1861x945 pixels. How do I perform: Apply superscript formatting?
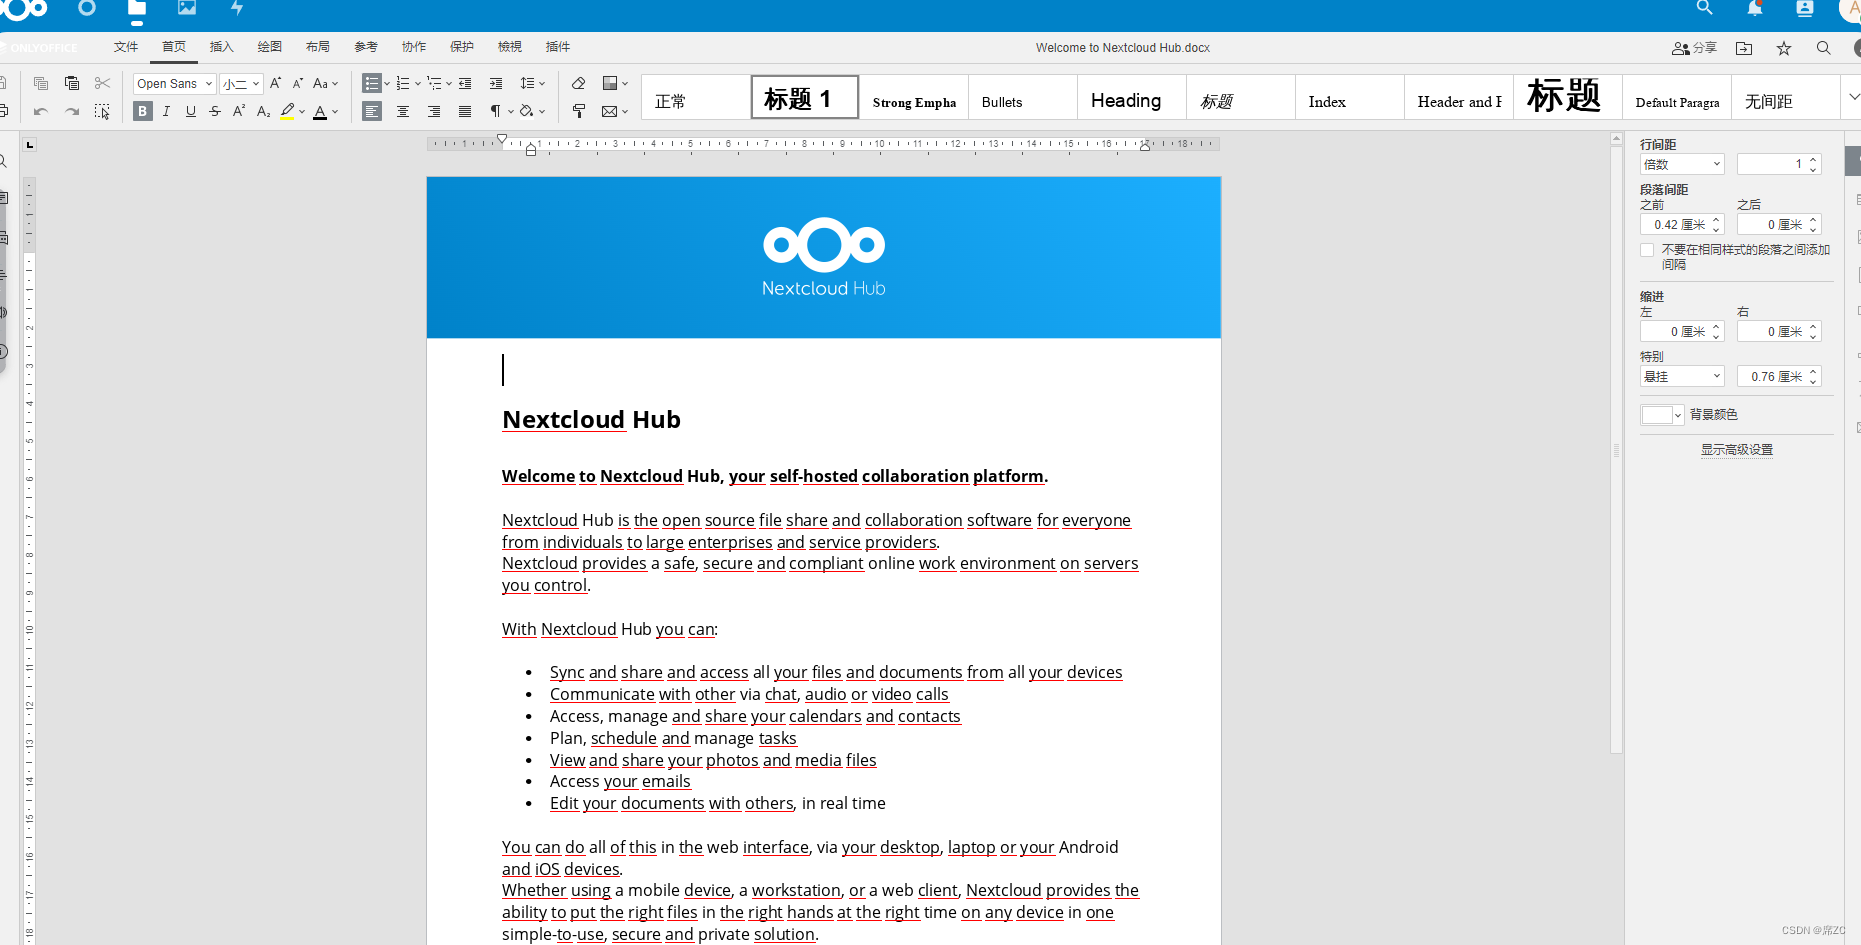pos(239,112)
